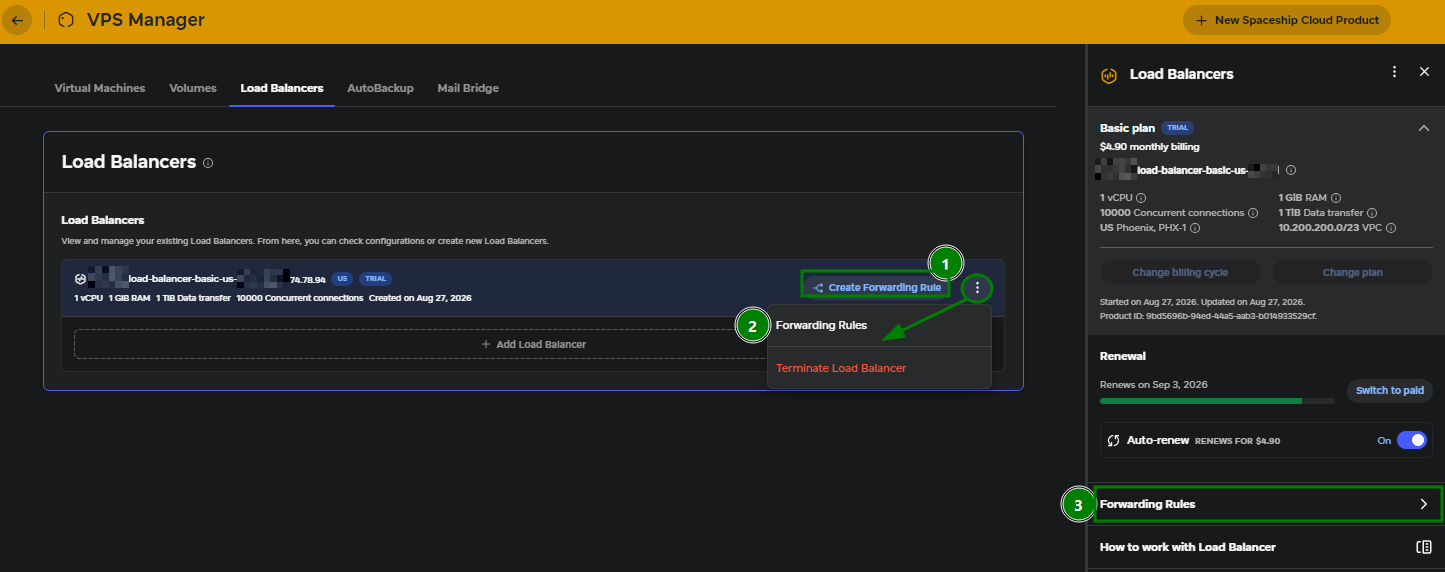The image size is (1445, 572).
Task: Click the GiB RAM info icon
Action: [1336, 198]
